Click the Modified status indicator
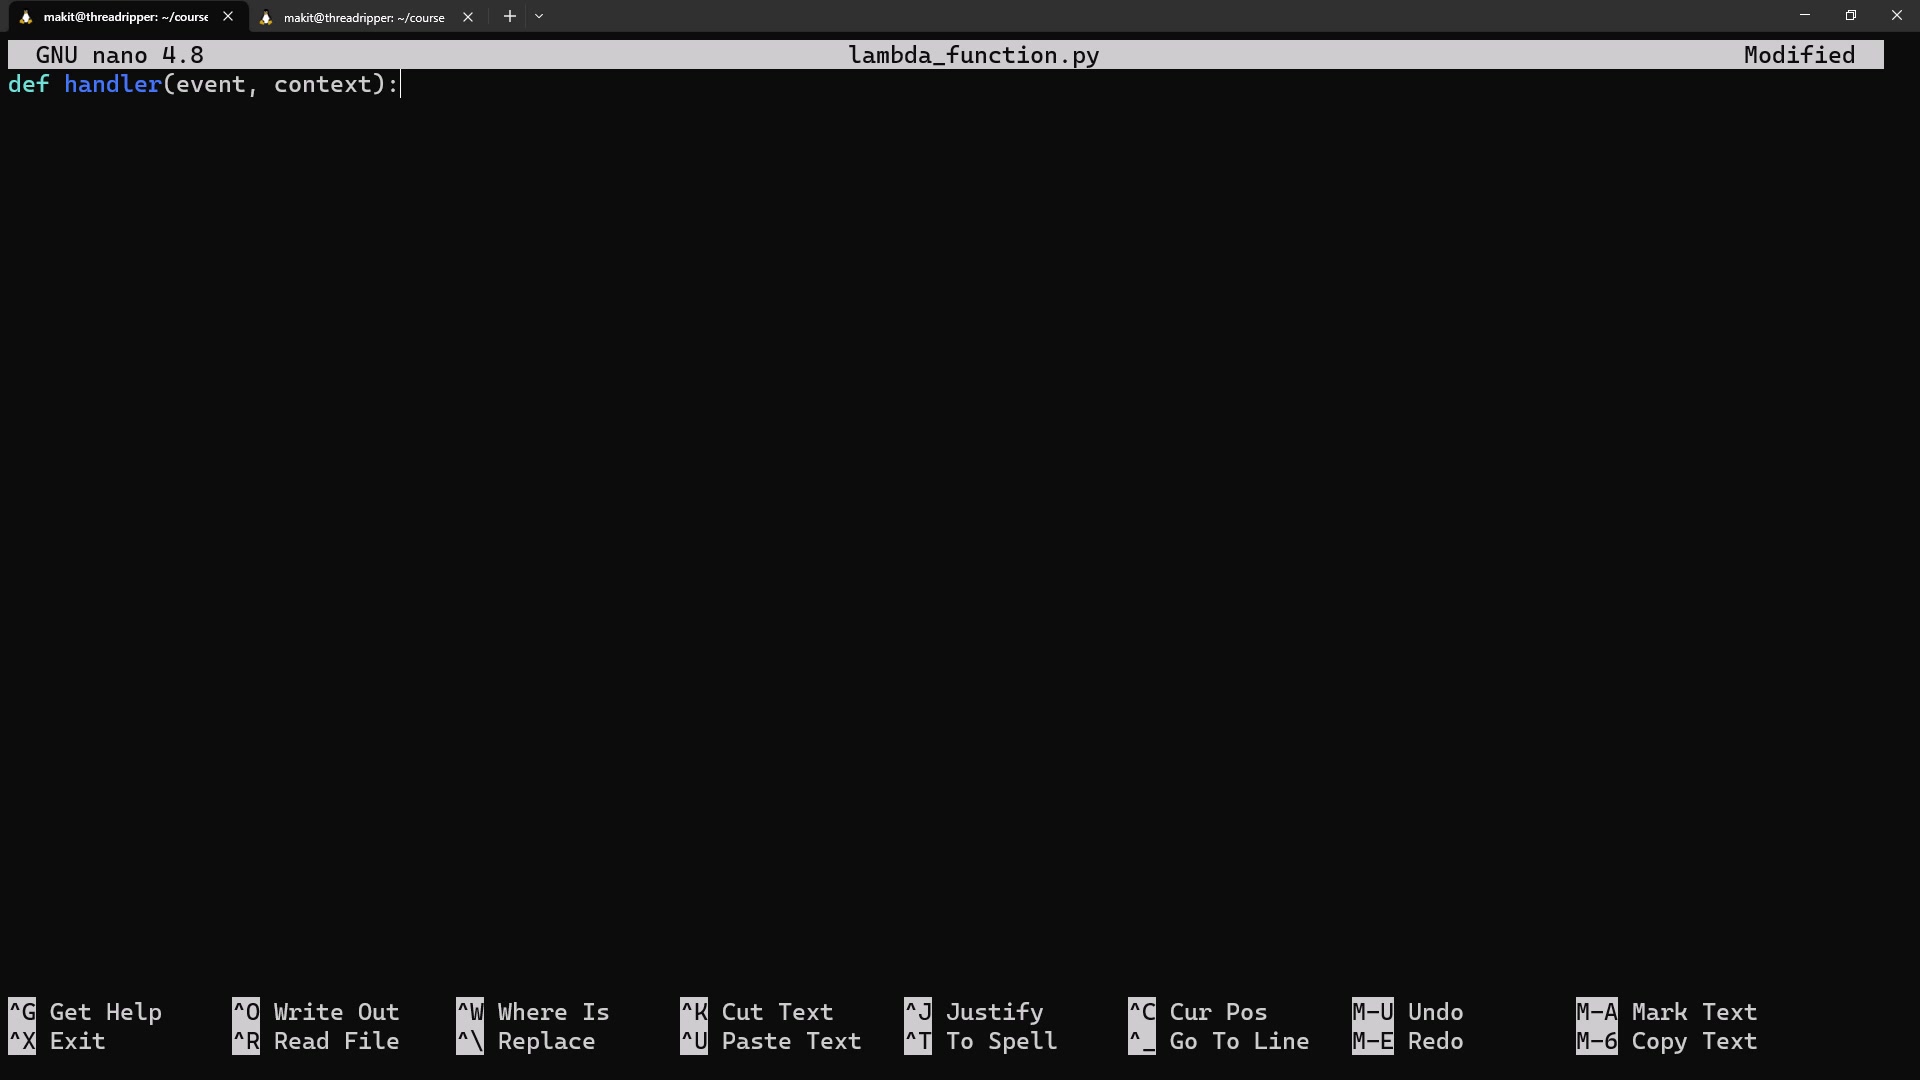1920x1080 pixels. (x=1798, y=55)
